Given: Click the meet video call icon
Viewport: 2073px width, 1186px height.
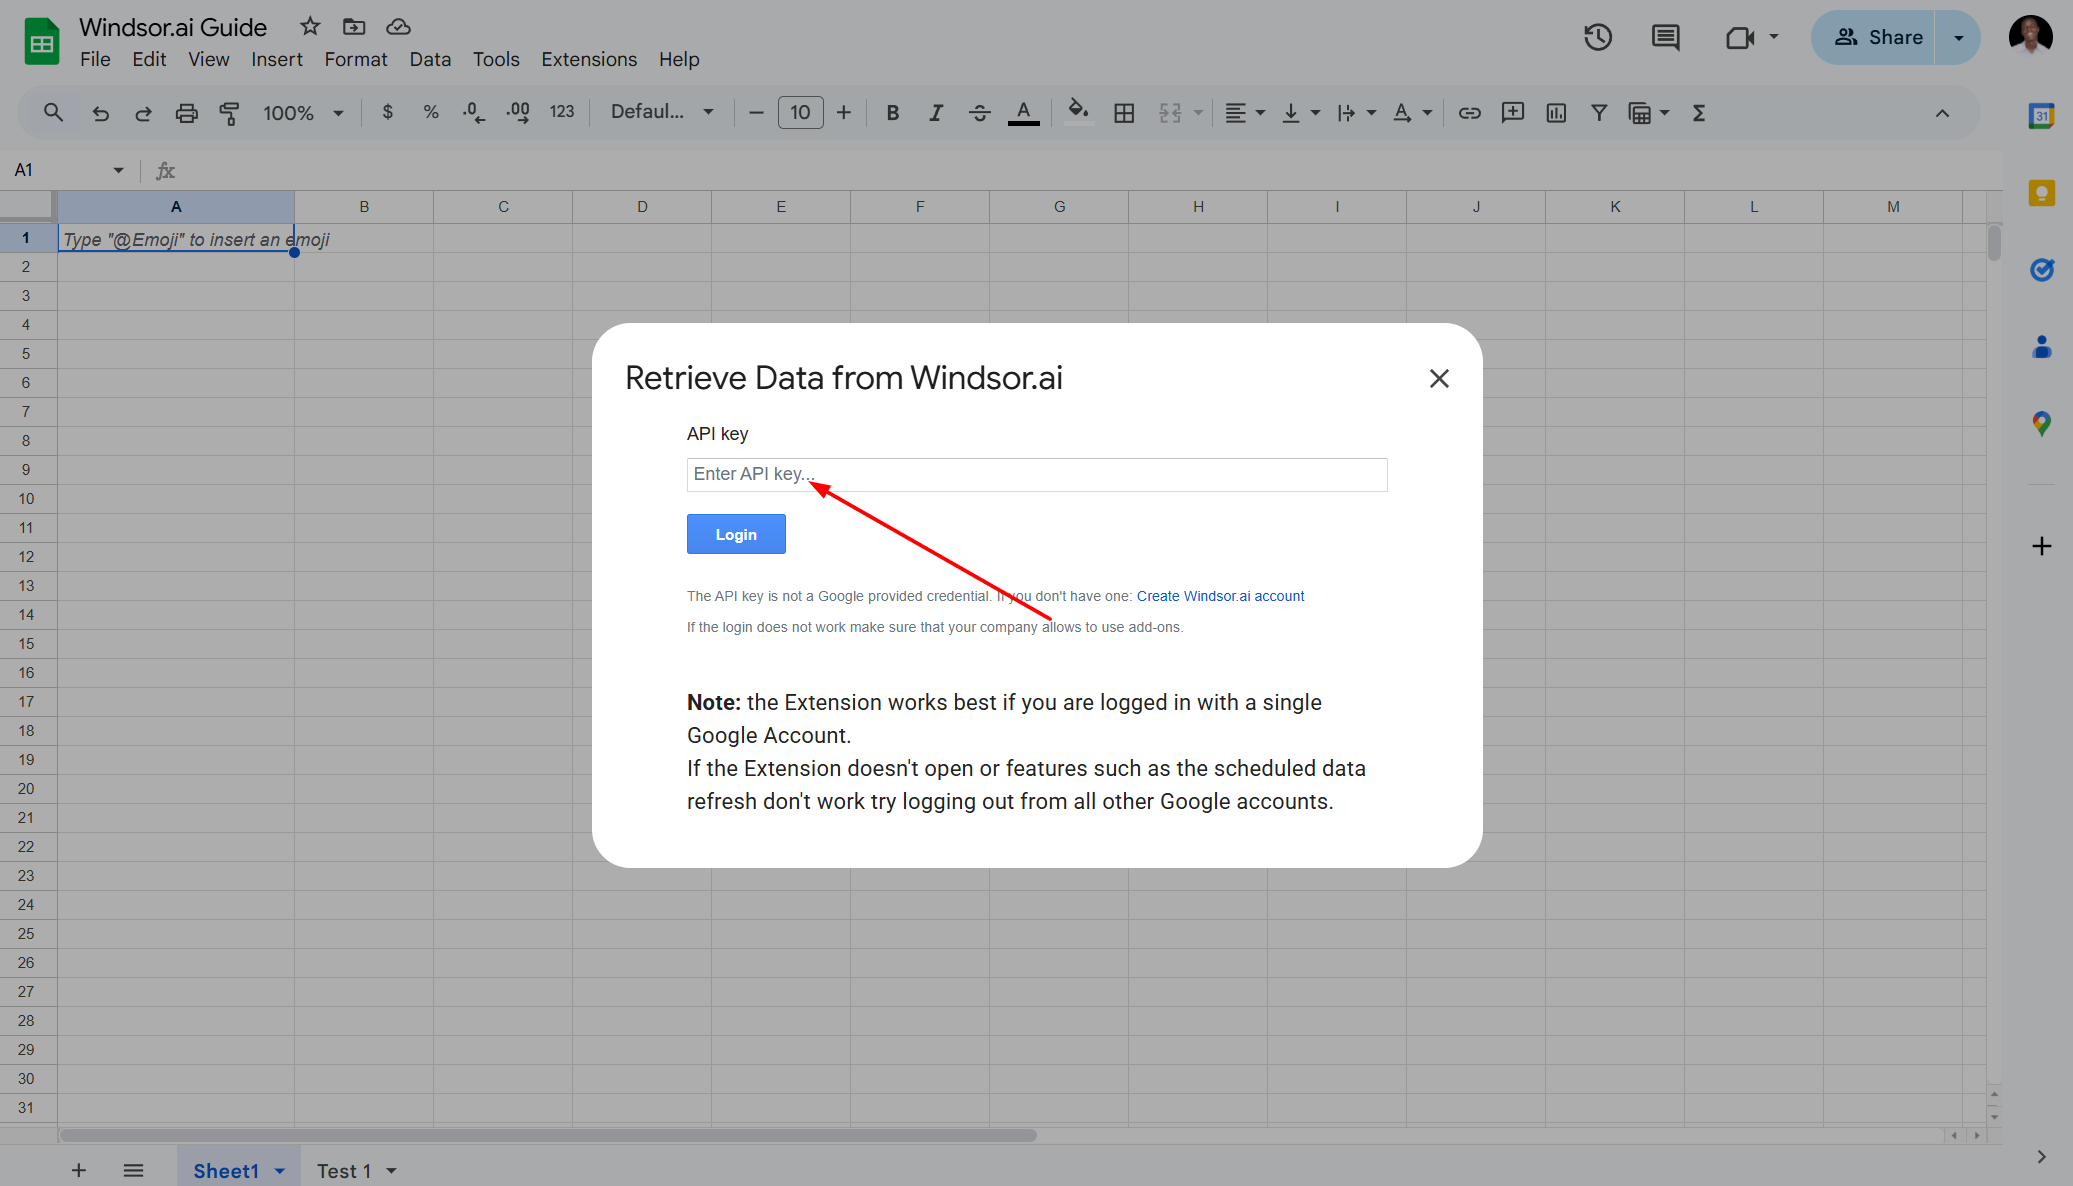Looking at the screenshot, I should click(x=1740, y=38).
